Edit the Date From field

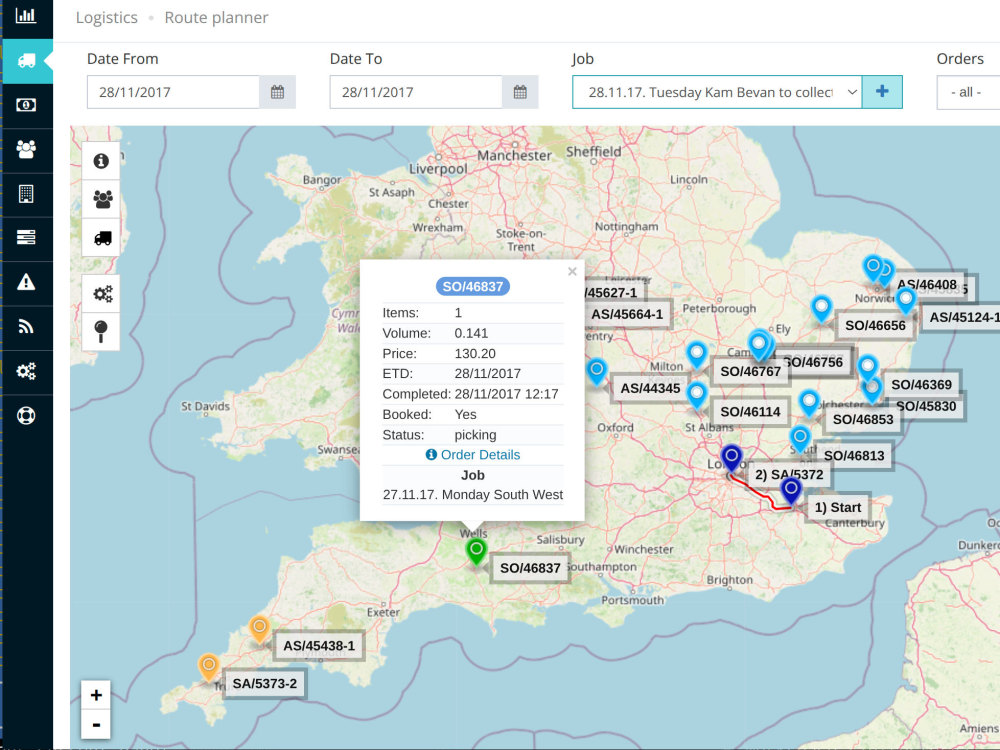[x=173, y=92]
